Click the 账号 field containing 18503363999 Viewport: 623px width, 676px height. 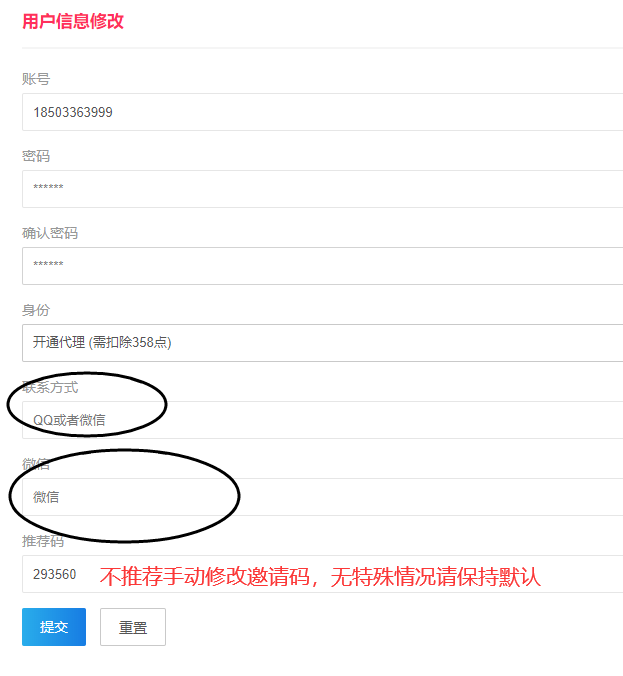pos(322,112)
